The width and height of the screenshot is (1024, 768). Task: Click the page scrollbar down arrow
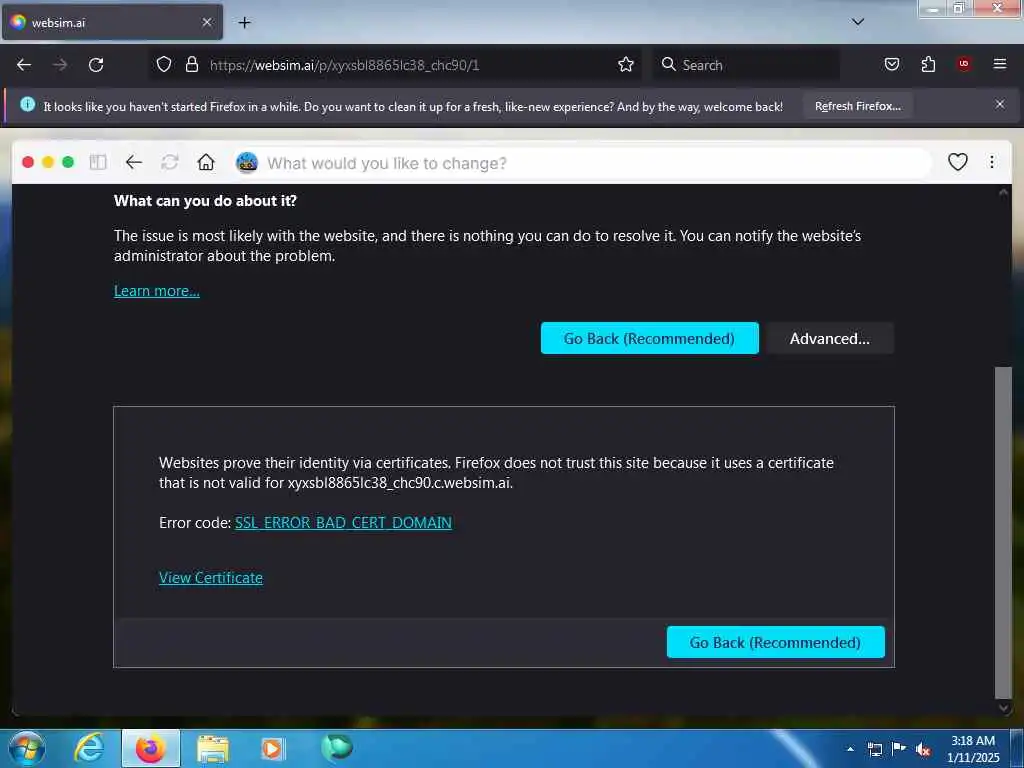coord(1003,708)
